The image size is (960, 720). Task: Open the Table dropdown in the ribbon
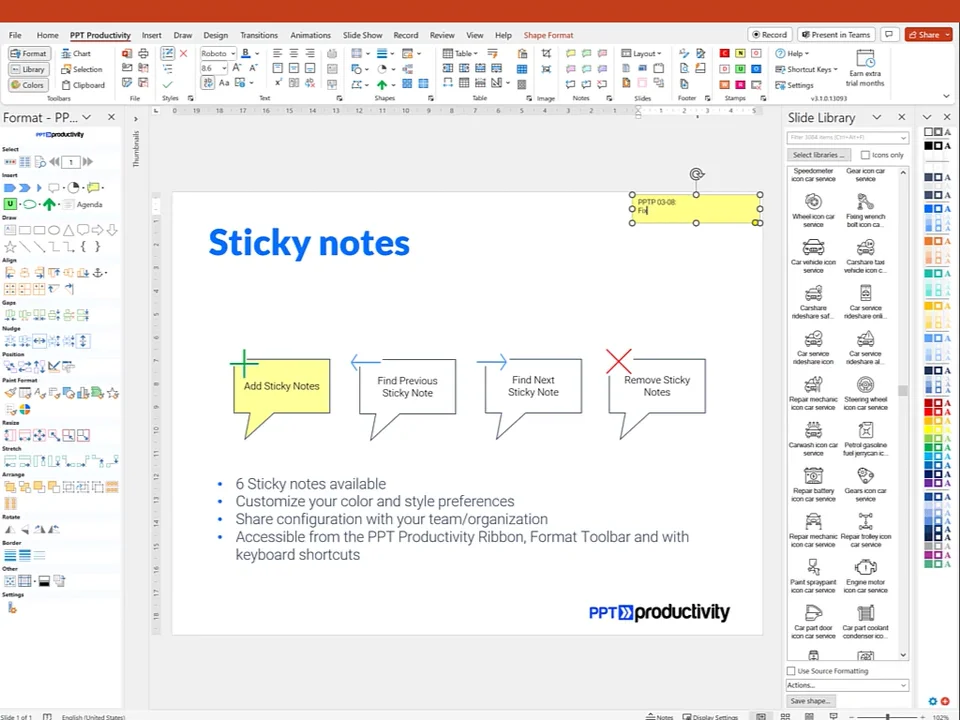coord(460,53)
